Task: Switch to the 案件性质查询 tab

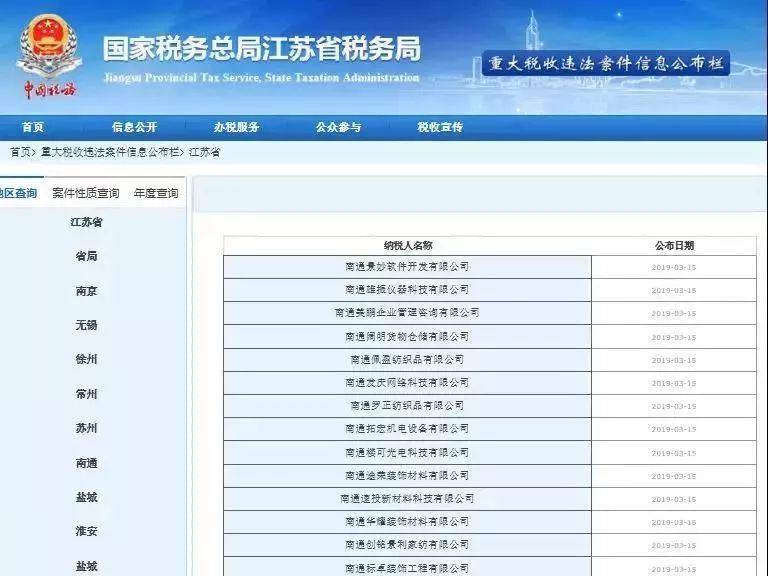Action: [85, 193]
